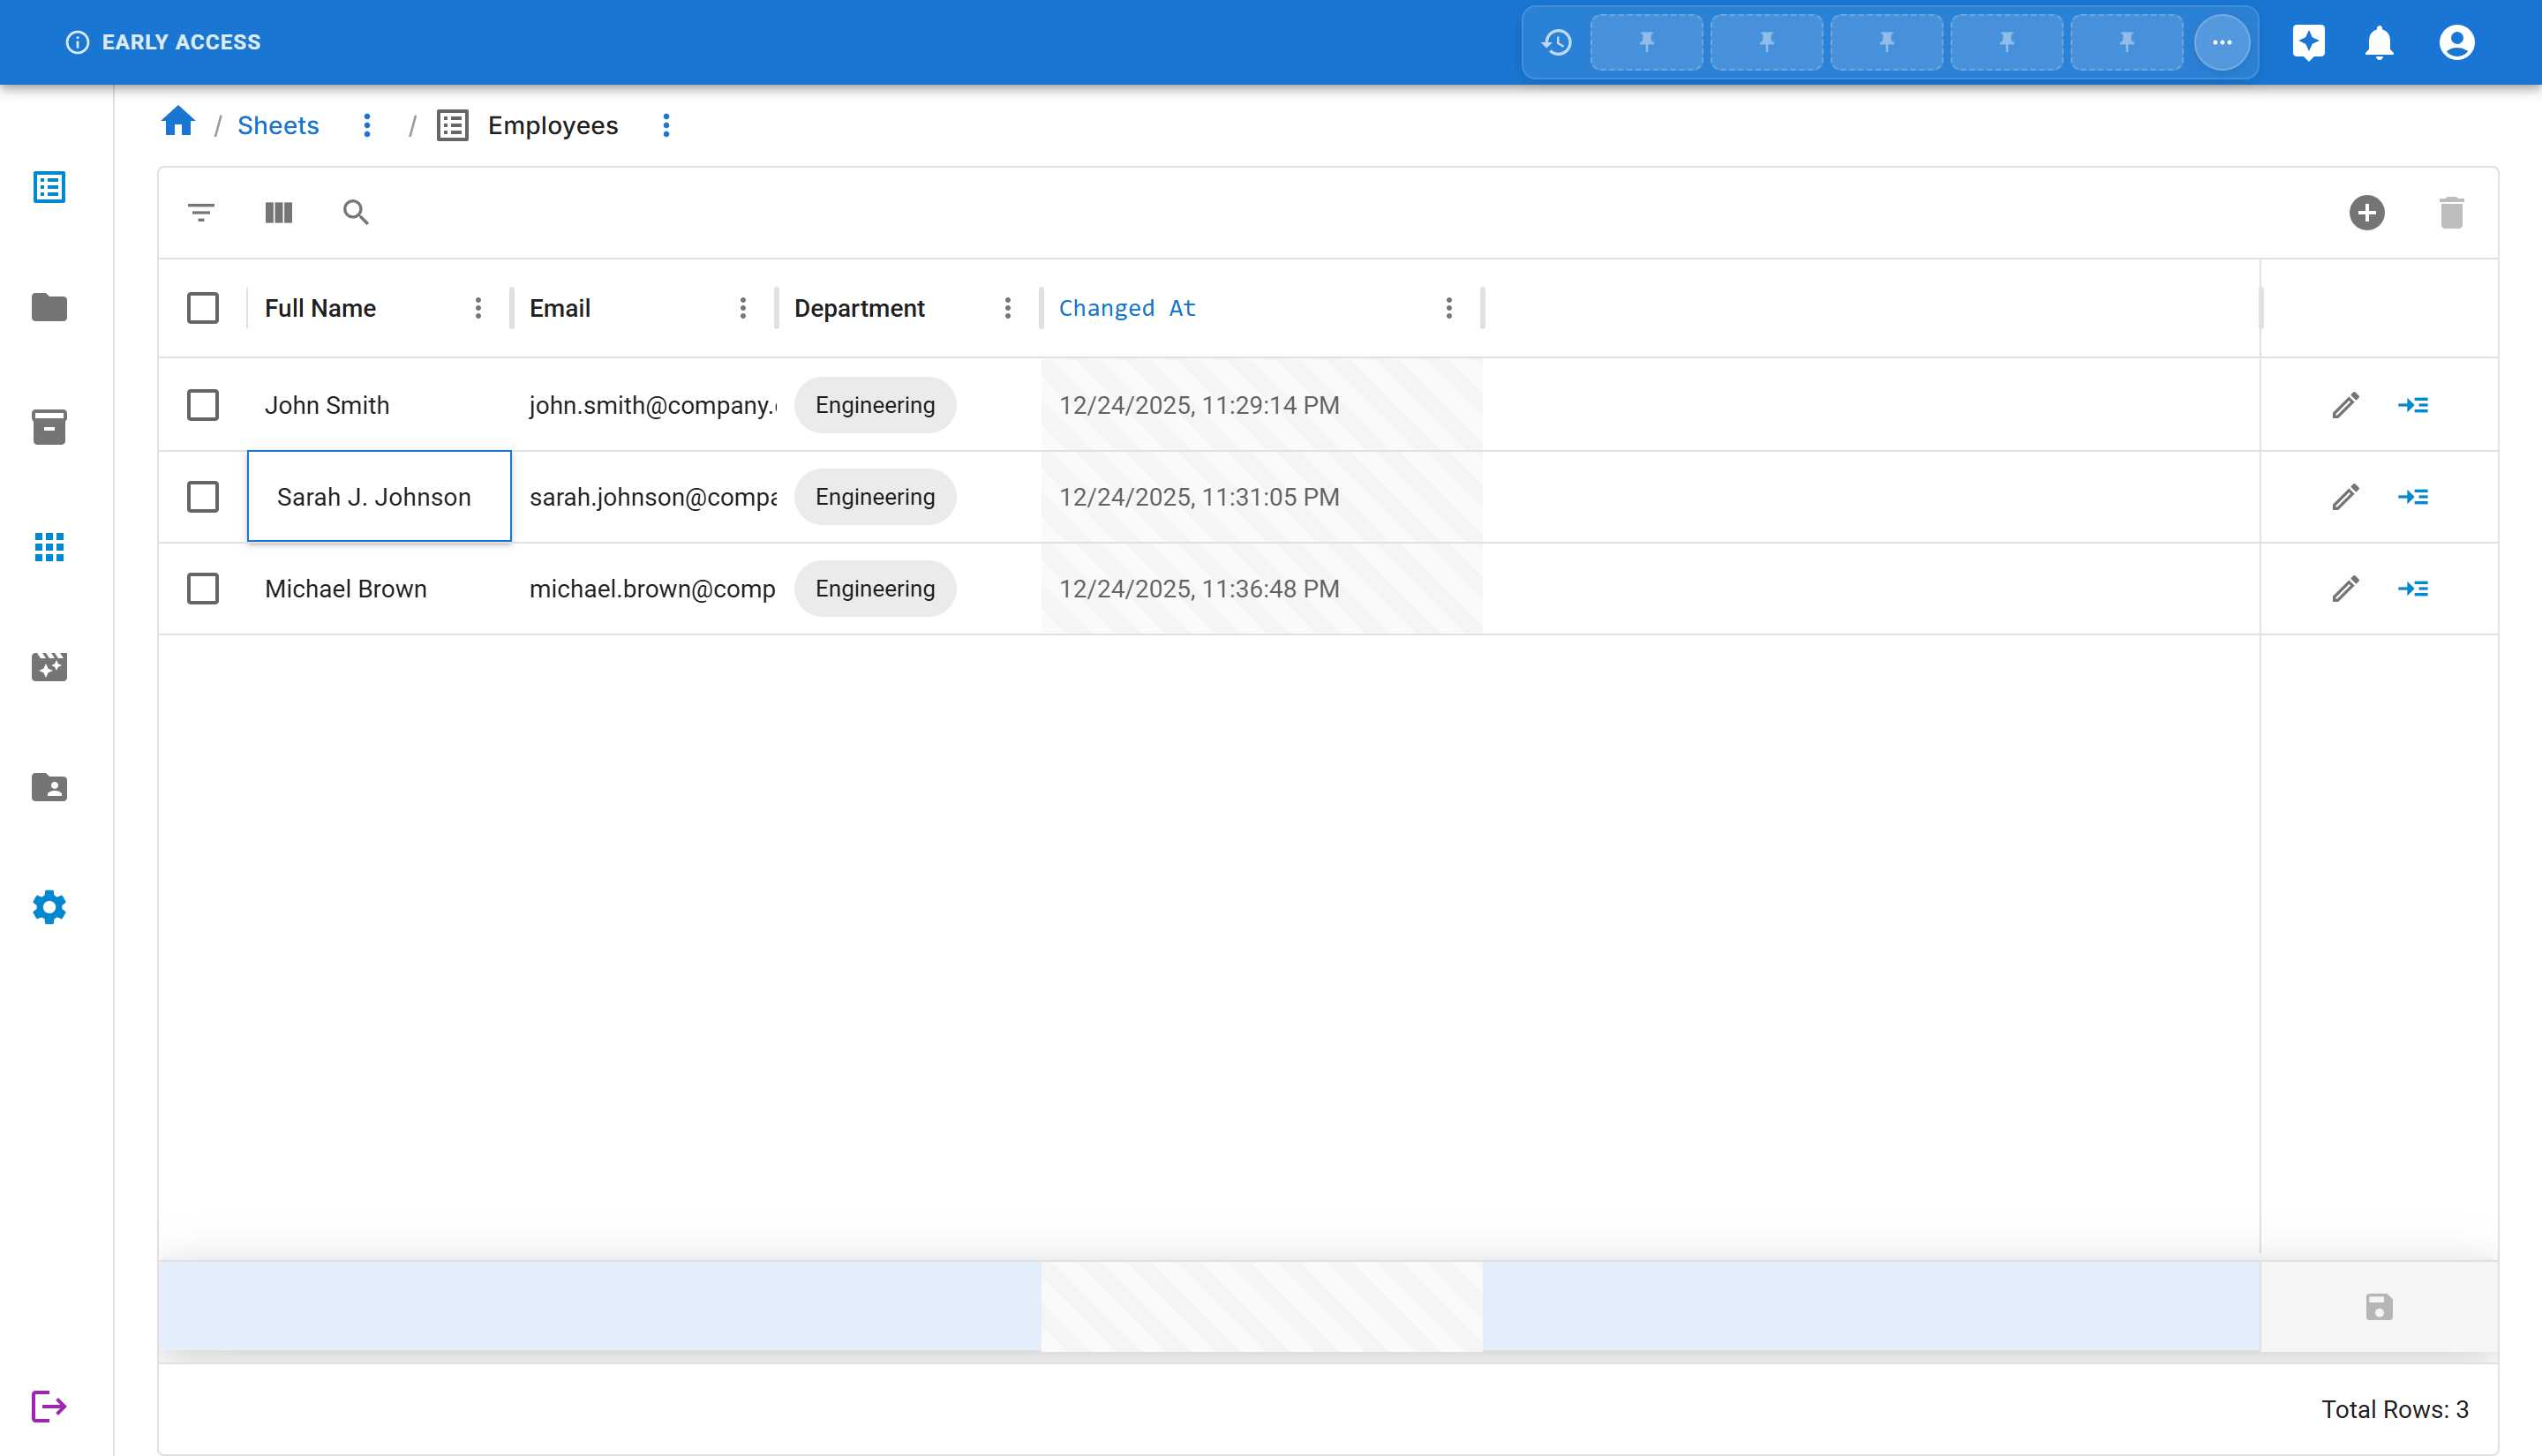Click the filter list icon in toolbar
The height and width of the screenshot is (1456, 2542).
201,212
